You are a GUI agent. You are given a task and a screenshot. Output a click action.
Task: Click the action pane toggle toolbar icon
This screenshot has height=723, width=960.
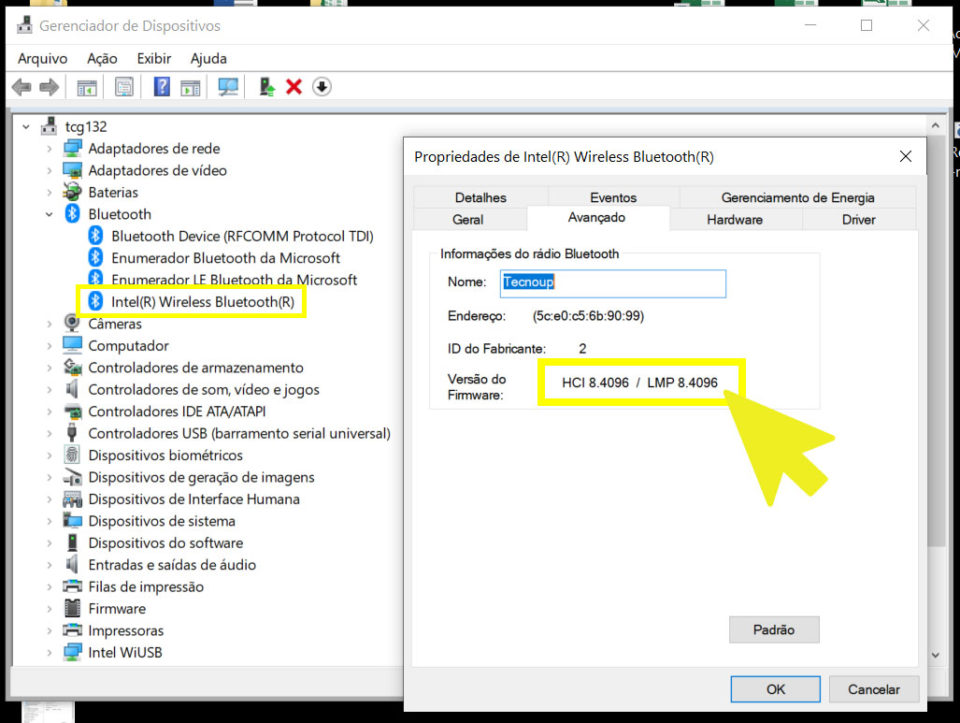coord(190,88)
